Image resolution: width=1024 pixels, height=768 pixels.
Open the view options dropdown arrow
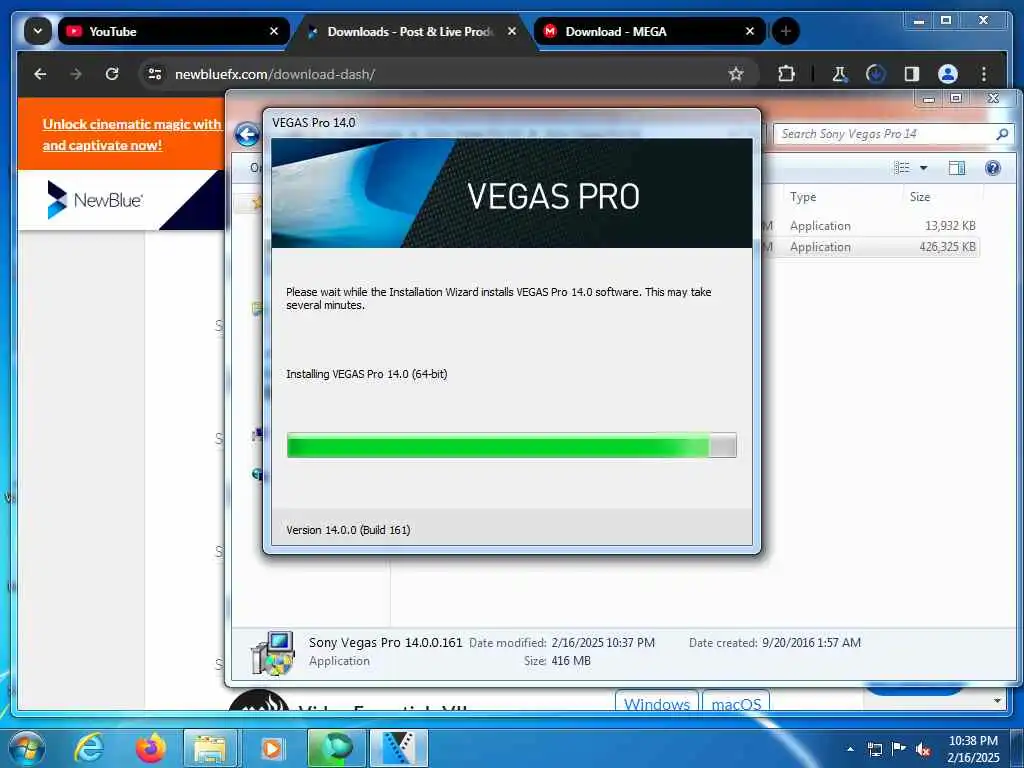coord(923,168)
